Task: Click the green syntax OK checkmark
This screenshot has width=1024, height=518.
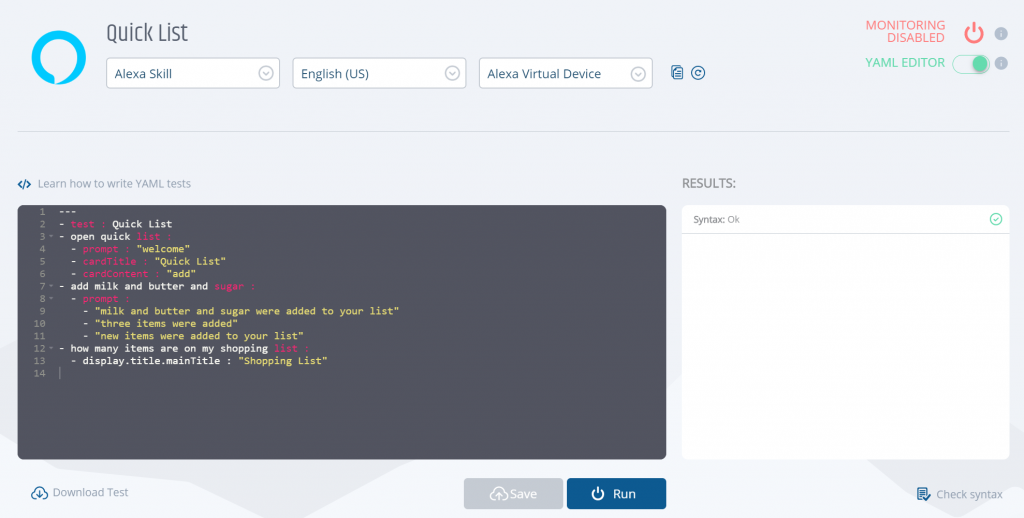Action: (995, 219)
